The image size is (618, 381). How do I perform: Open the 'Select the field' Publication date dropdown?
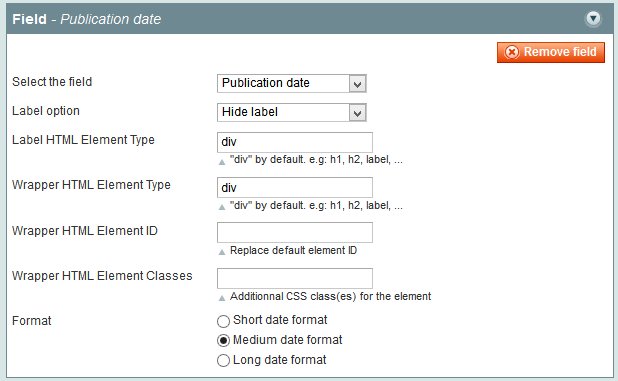click(x=292, y=84)
